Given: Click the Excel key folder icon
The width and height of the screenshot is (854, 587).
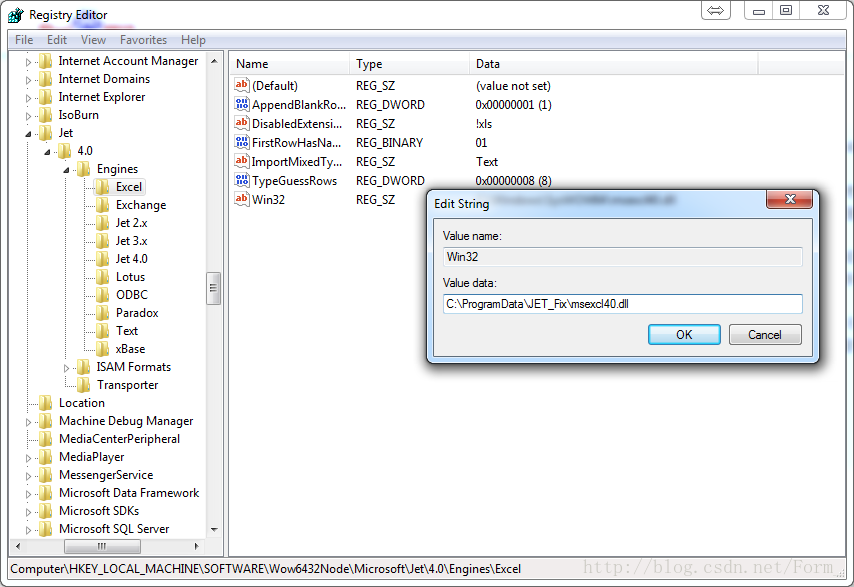Looking at the screenshot, I should click(x=102, y=187).
